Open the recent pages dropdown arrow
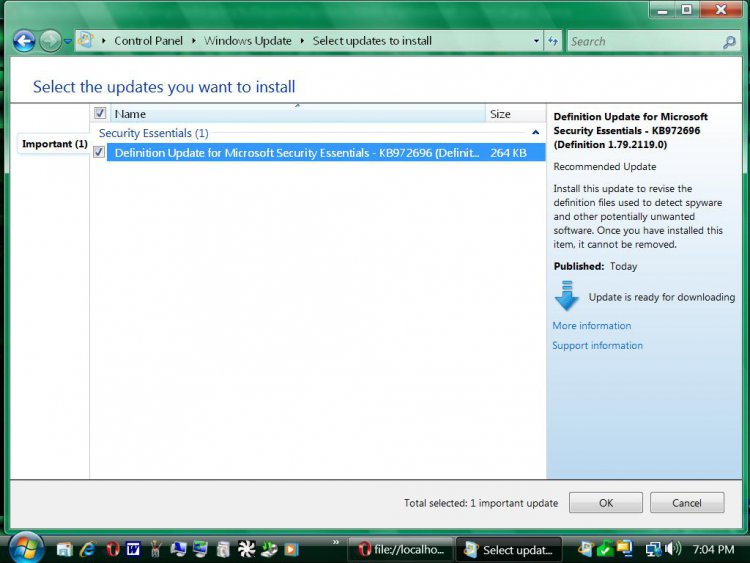The height and width of the screenshot is (563, 750). 68,42
